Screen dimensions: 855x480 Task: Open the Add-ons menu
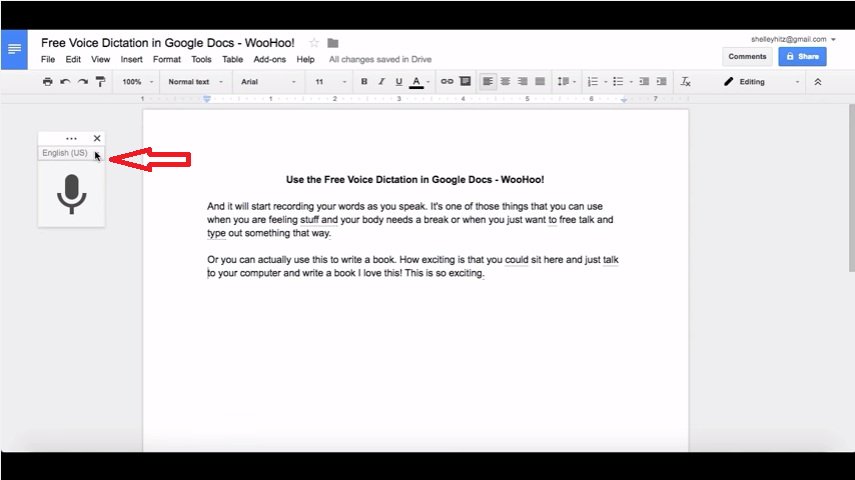click(269, 59)
